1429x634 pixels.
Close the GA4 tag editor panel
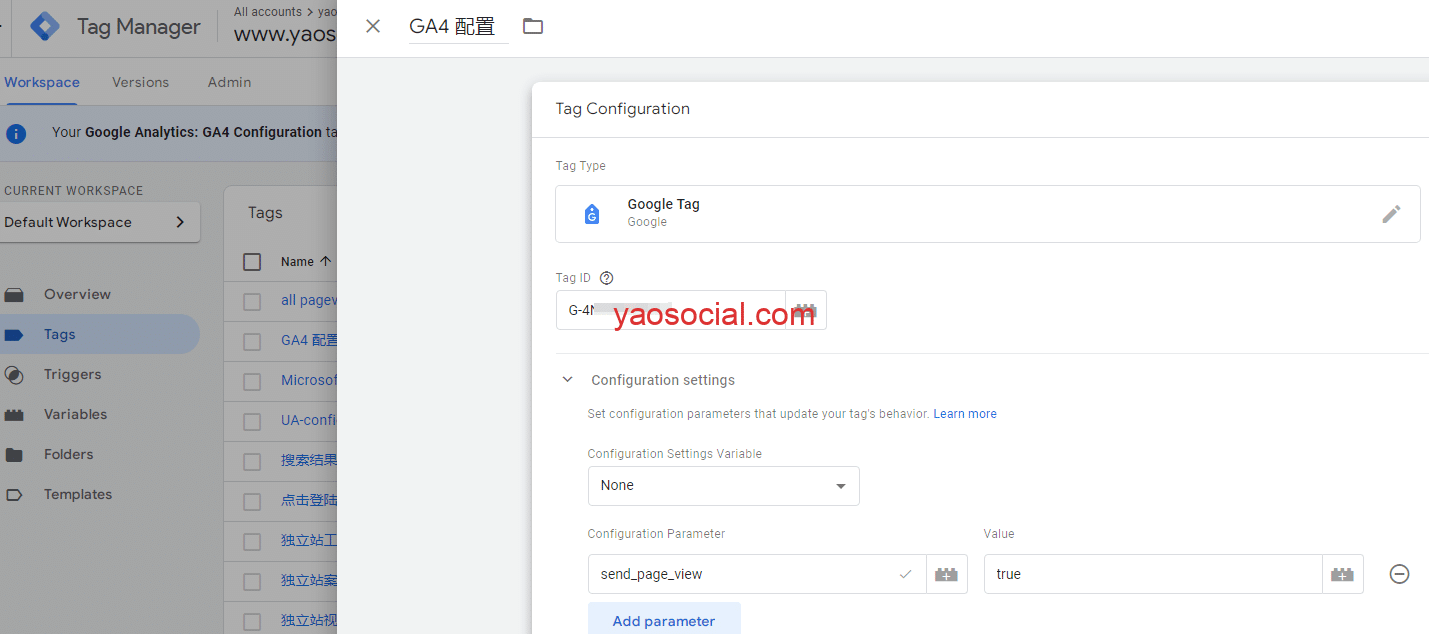click(x=373, y=26)
